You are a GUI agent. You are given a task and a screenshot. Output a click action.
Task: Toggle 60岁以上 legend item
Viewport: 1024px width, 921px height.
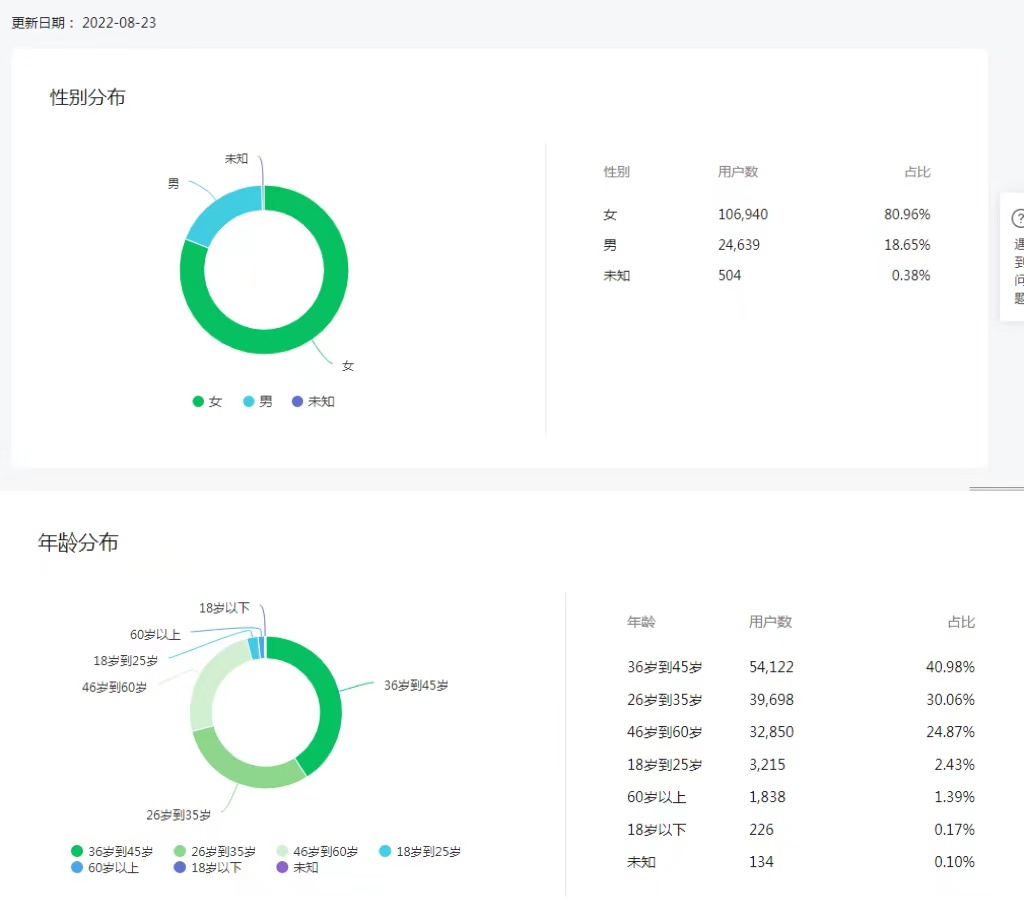105,868
